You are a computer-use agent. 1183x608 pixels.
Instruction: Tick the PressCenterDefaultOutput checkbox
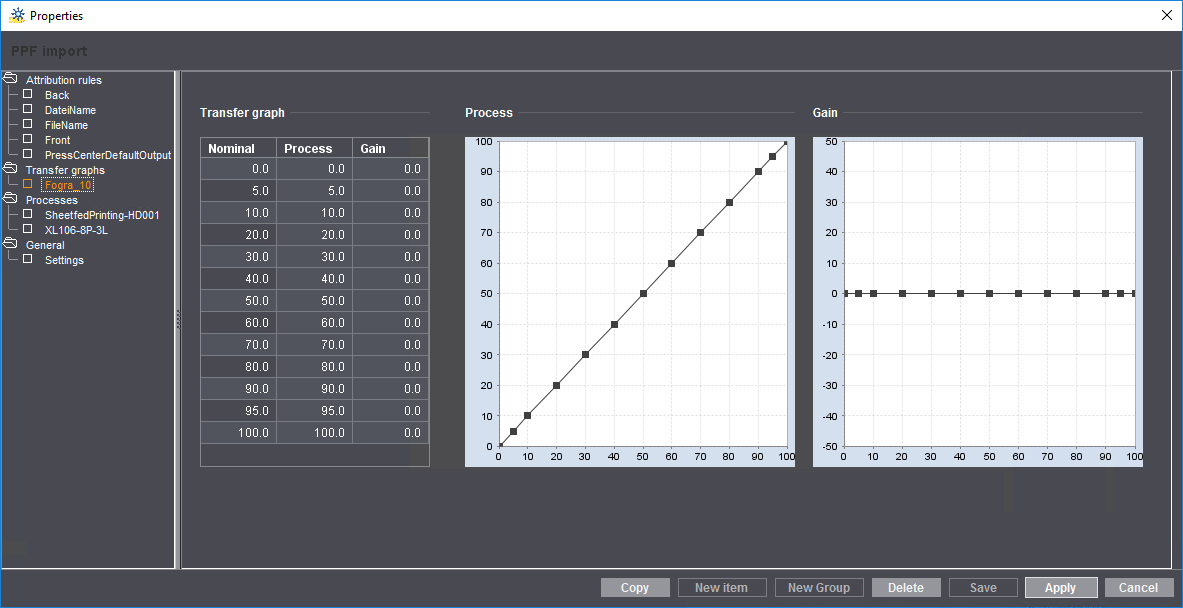click(28, 155)
